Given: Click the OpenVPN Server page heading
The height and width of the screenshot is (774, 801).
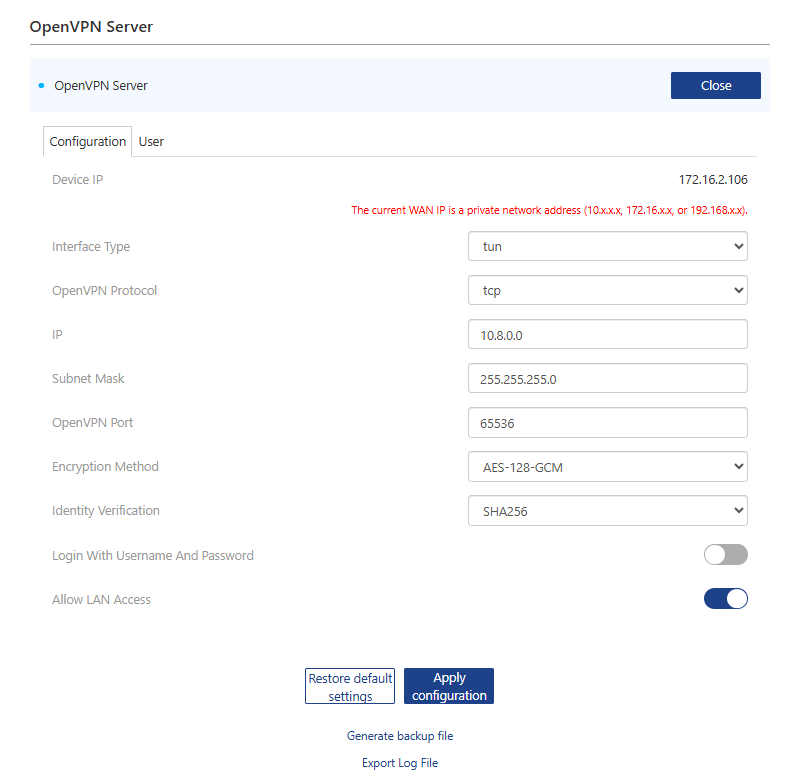Looking at the screenshot, I should coord(91,27).
